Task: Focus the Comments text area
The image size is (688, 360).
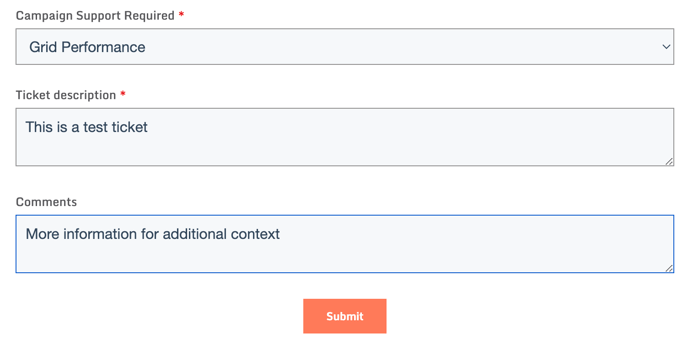Action: (x=344, y=244)
